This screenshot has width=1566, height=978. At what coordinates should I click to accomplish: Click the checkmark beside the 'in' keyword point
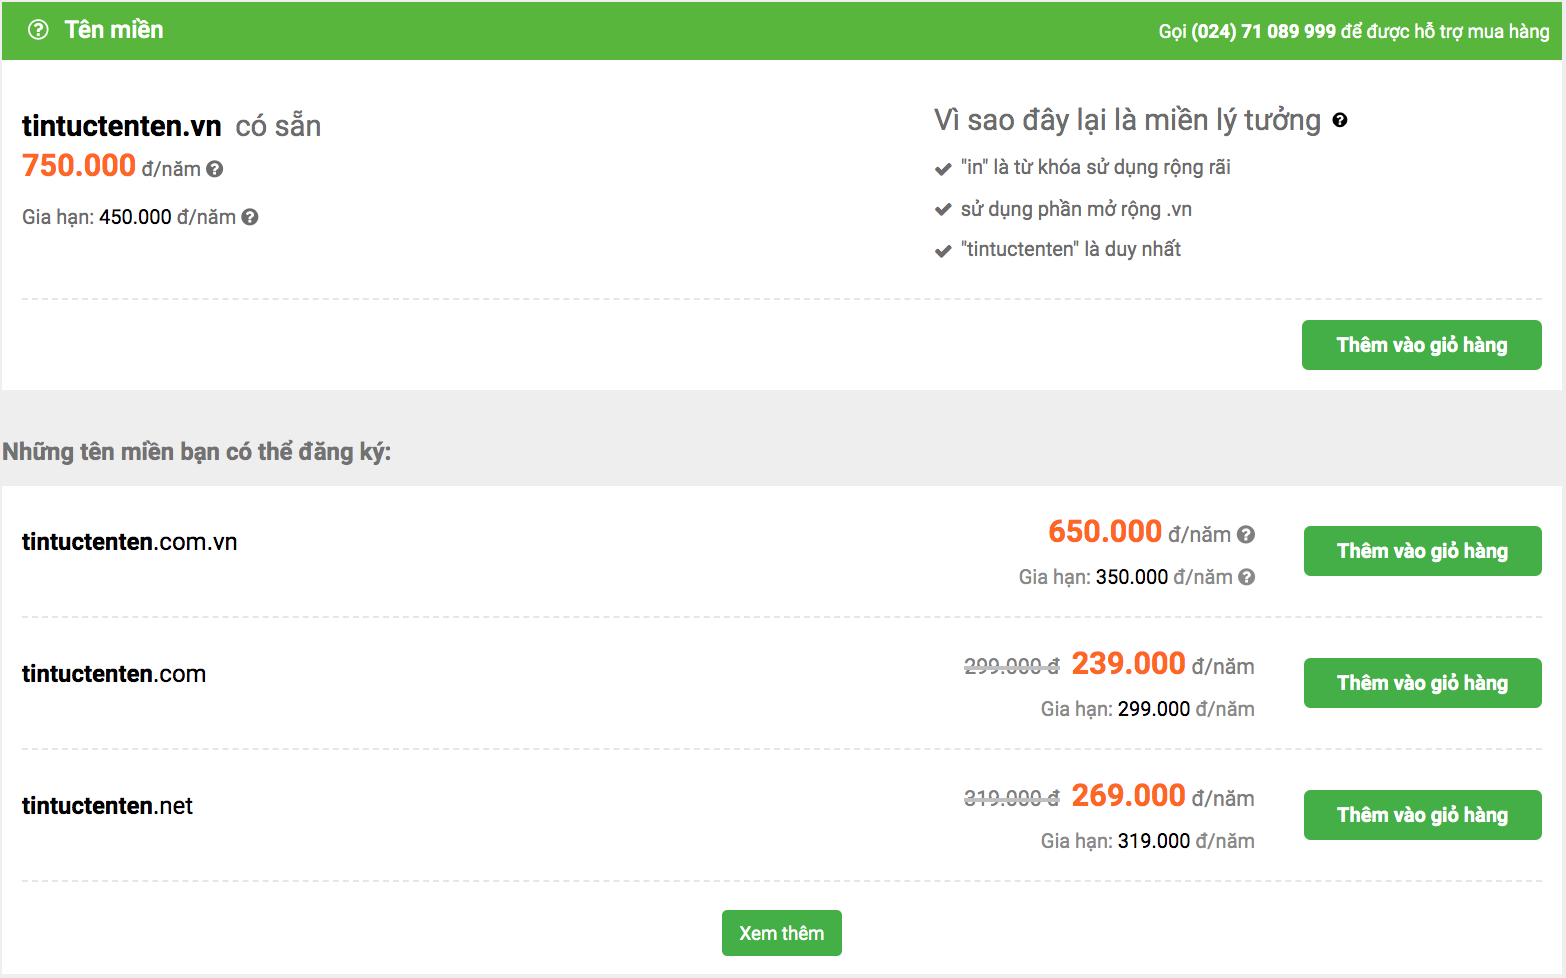tap(941, 168)
